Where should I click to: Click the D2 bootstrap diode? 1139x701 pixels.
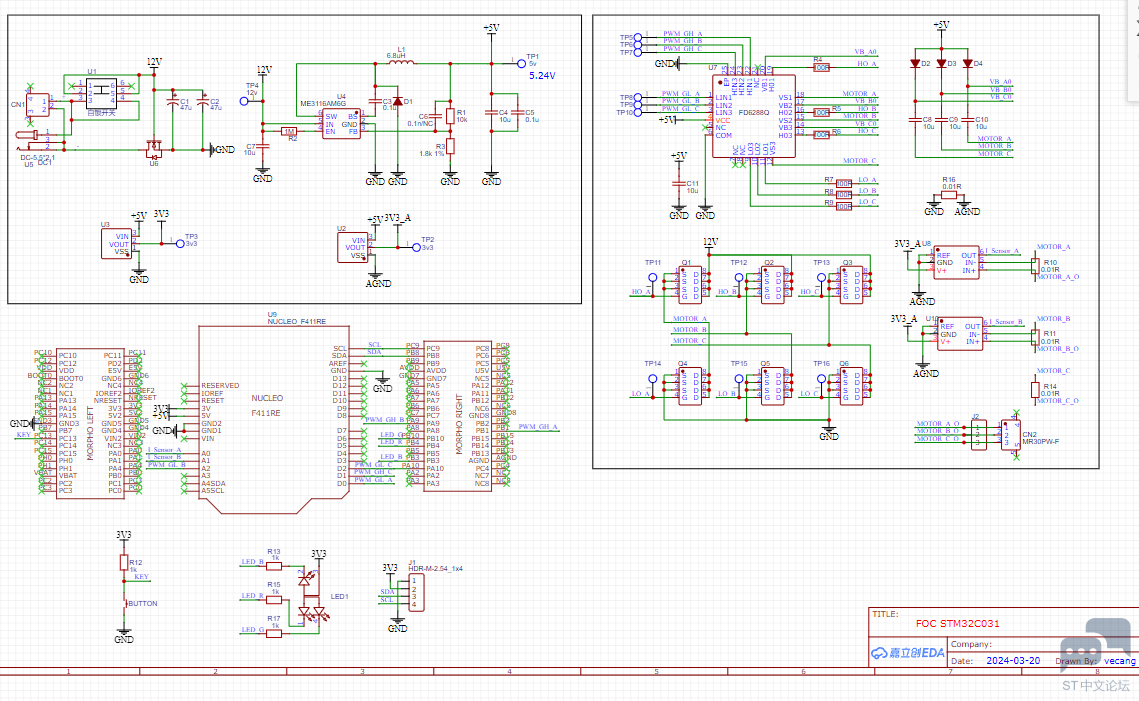point(915,64)
